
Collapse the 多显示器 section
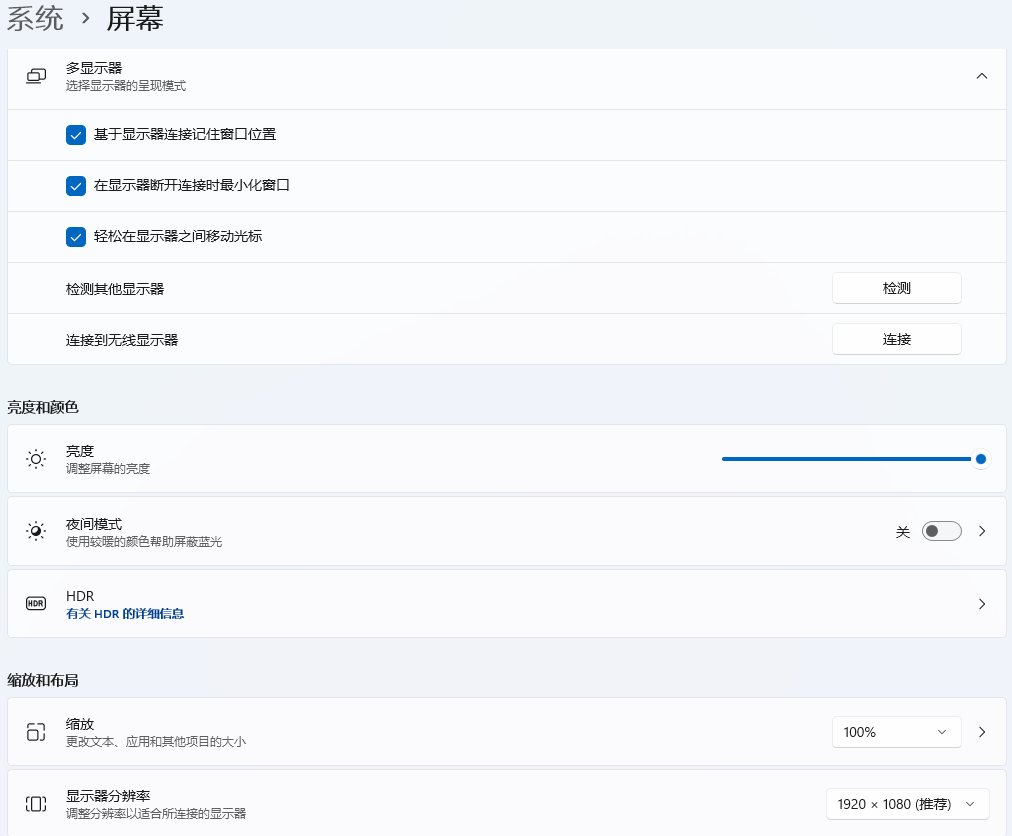point(982,76)
